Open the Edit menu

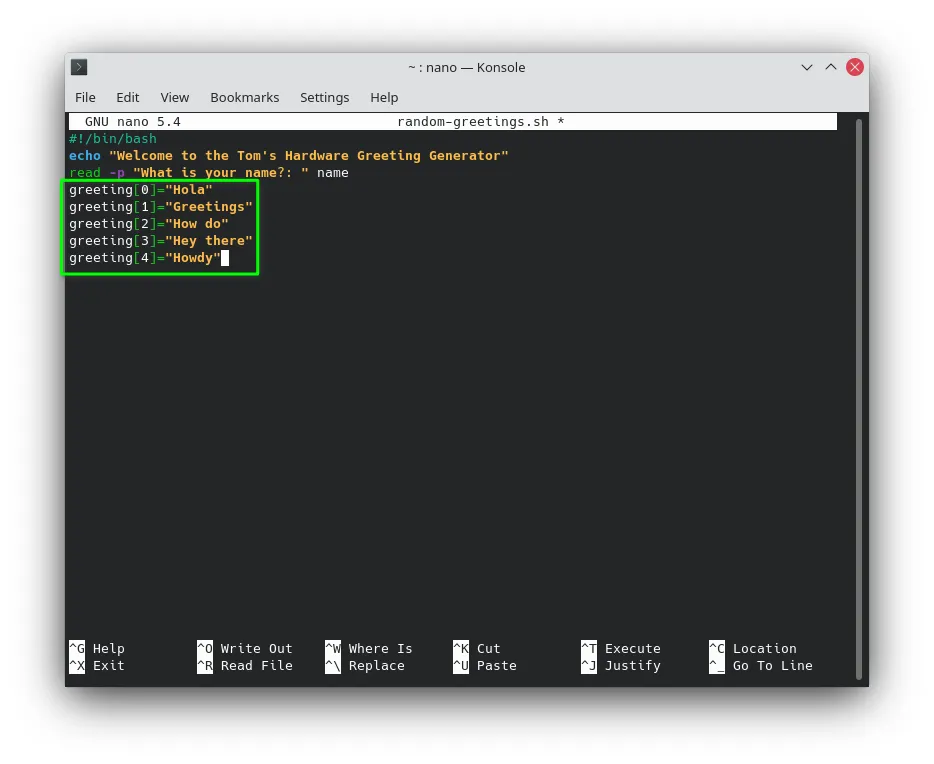click(x=127, y=97)
